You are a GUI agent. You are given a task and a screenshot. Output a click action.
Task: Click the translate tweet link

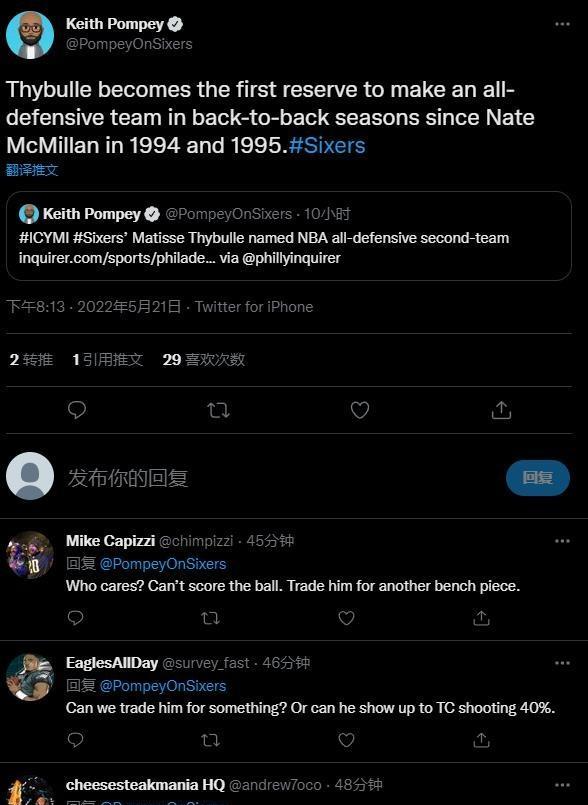32,170
